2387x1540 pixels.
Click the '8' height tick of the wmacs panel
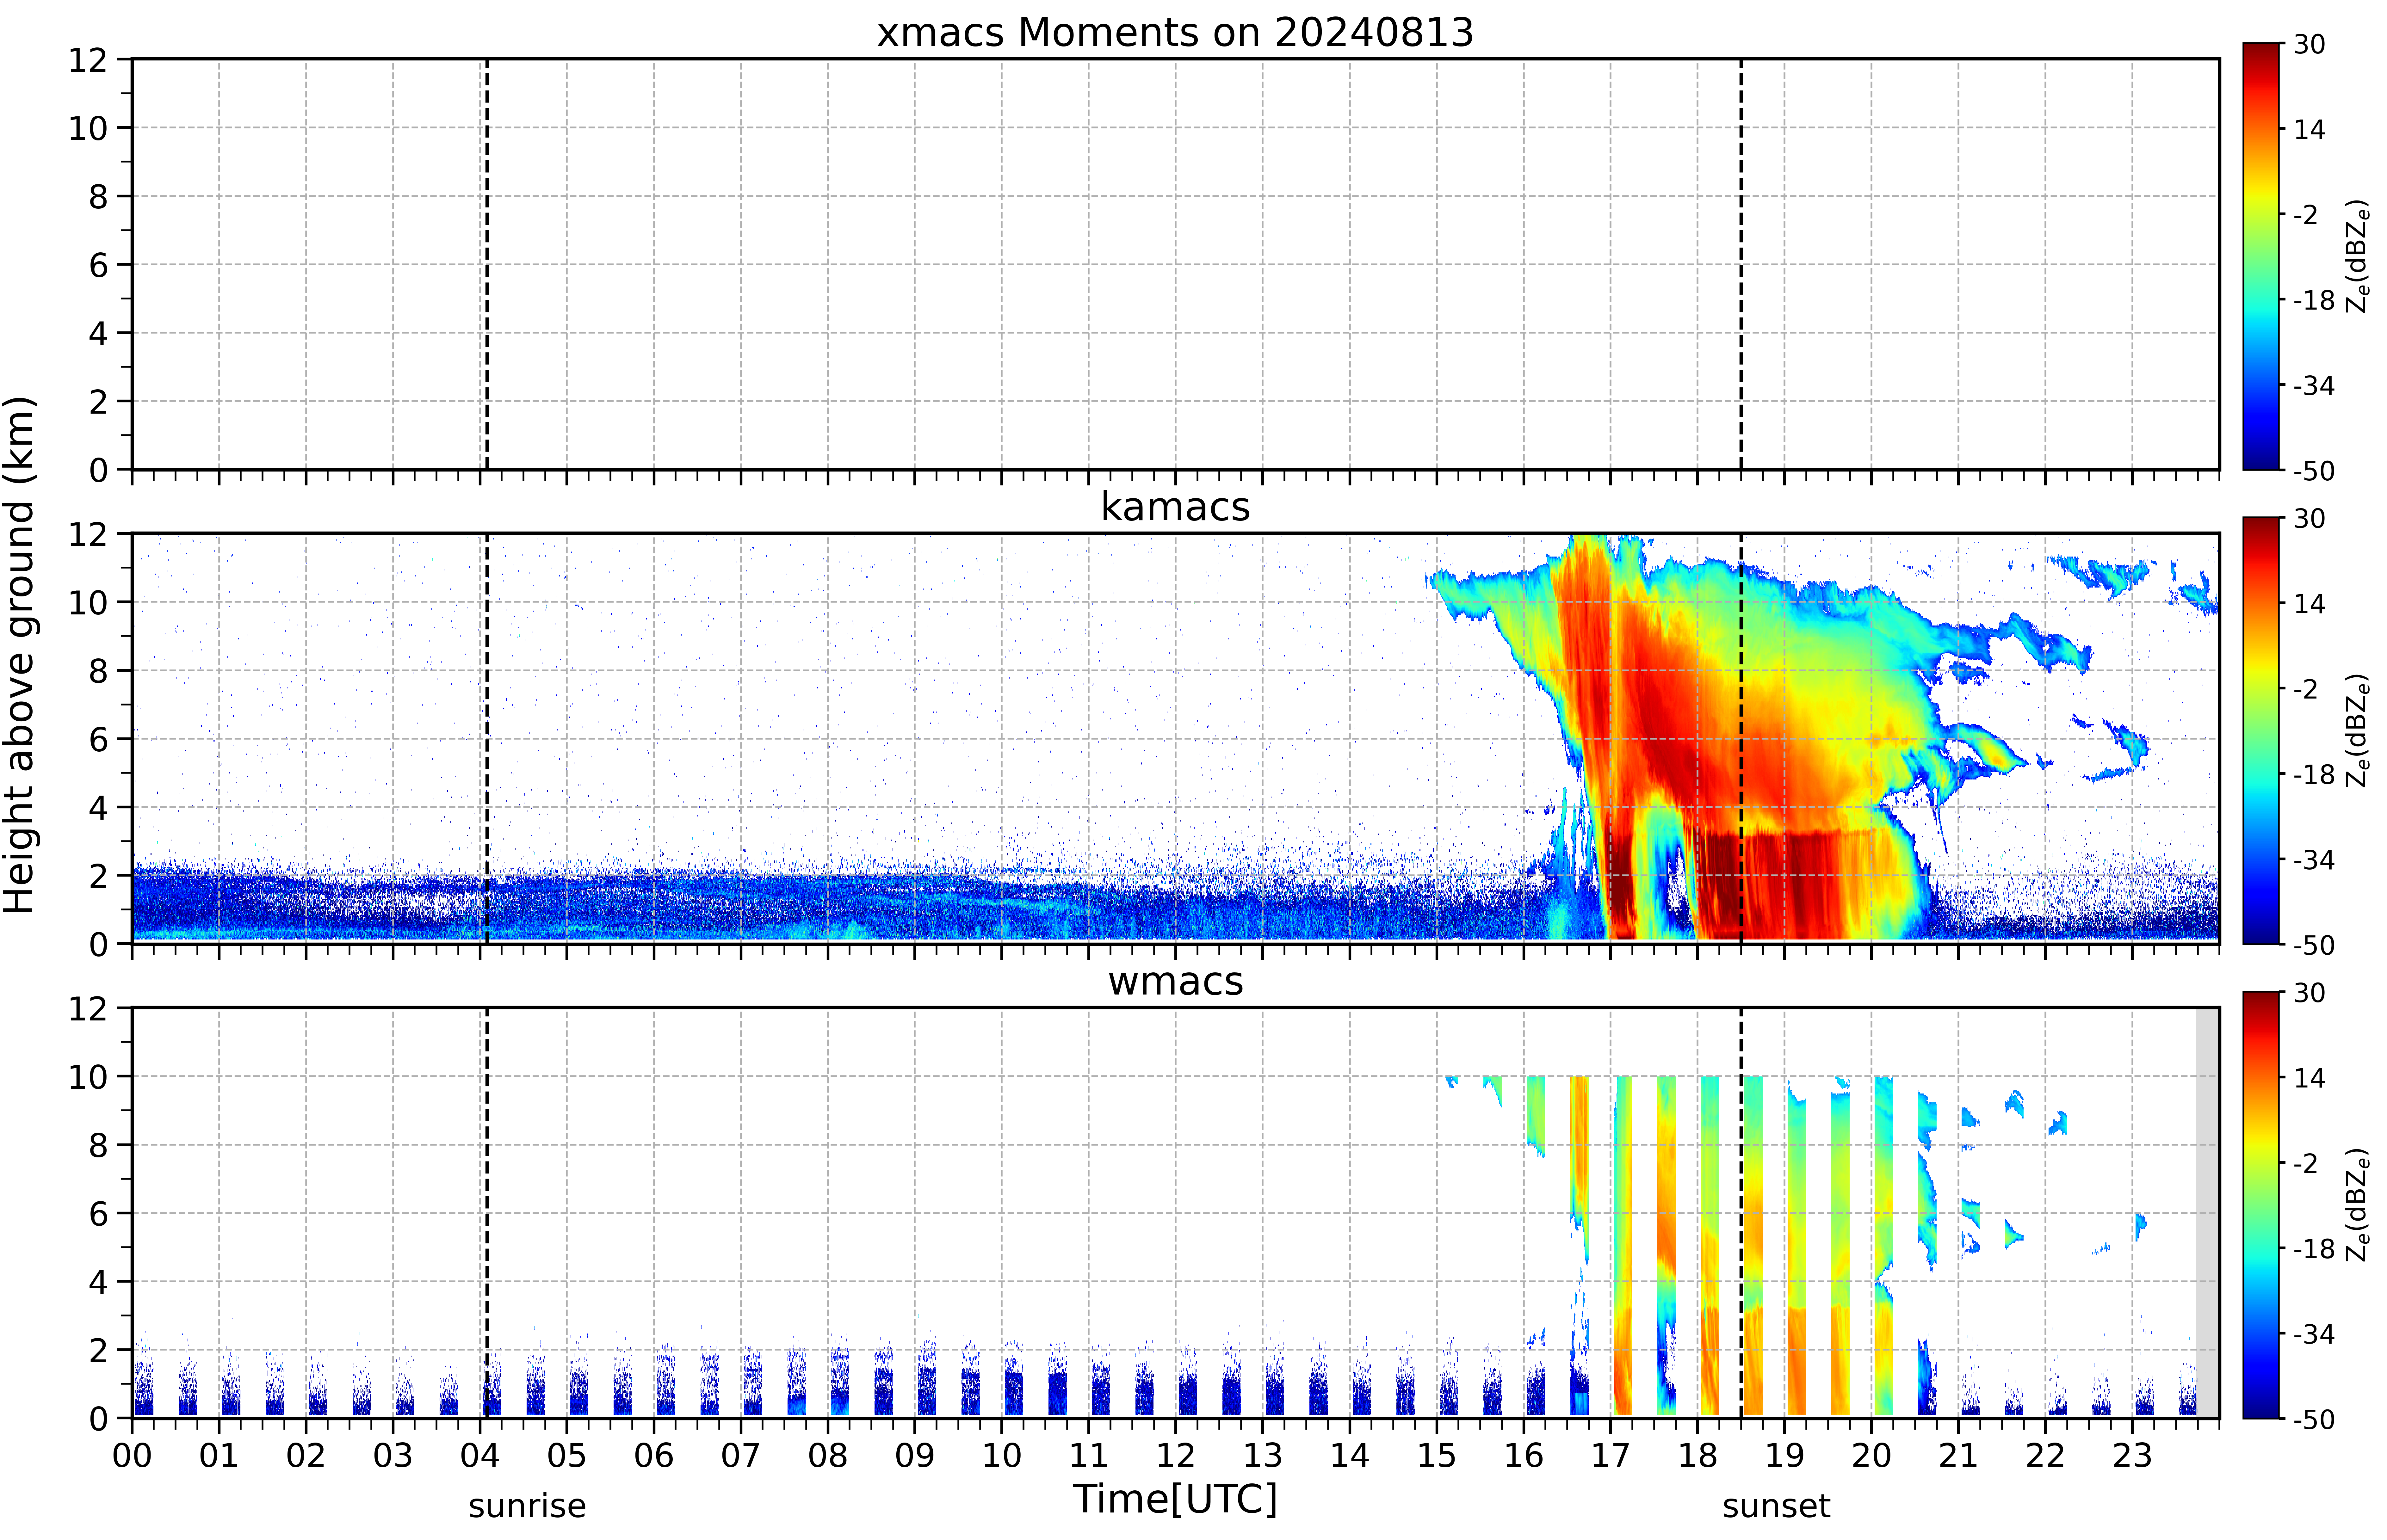pos(98,1145)
